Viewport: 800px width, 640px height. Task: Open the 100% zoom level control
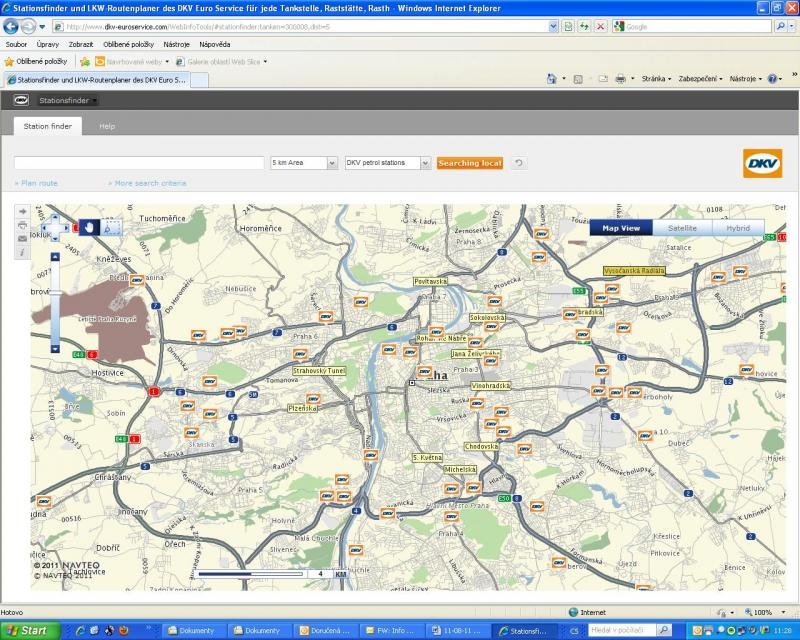765,612
